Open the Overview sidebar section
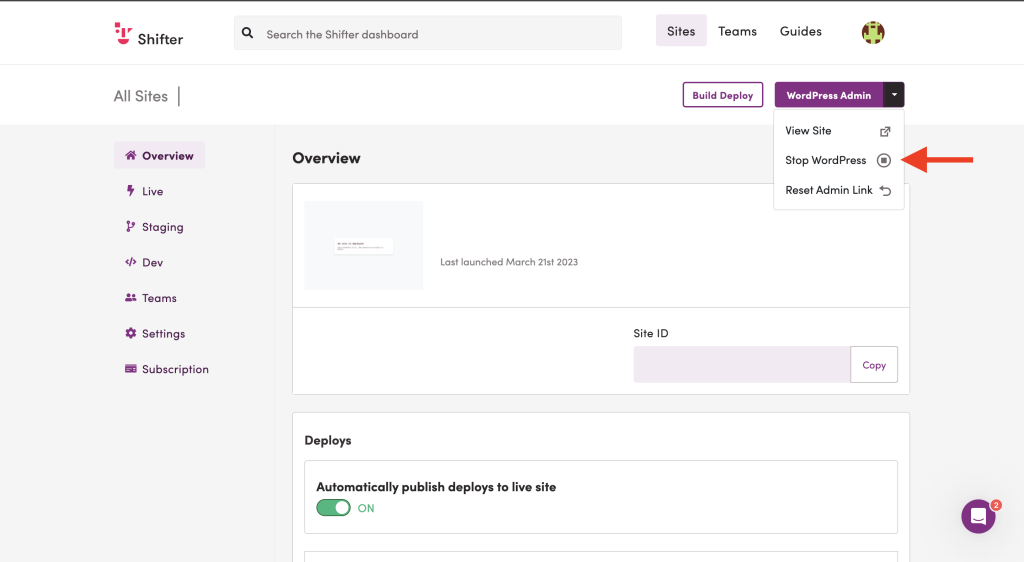Image resolution: width=1024 pixels, height=562 pixels. click(x=159, y=155)
